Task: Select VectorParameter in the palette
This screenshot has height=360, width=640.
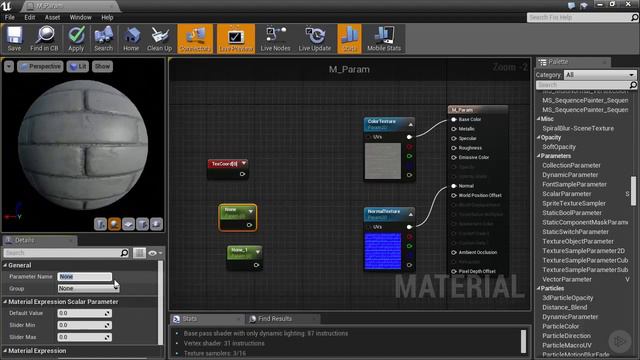Action: 567,280
